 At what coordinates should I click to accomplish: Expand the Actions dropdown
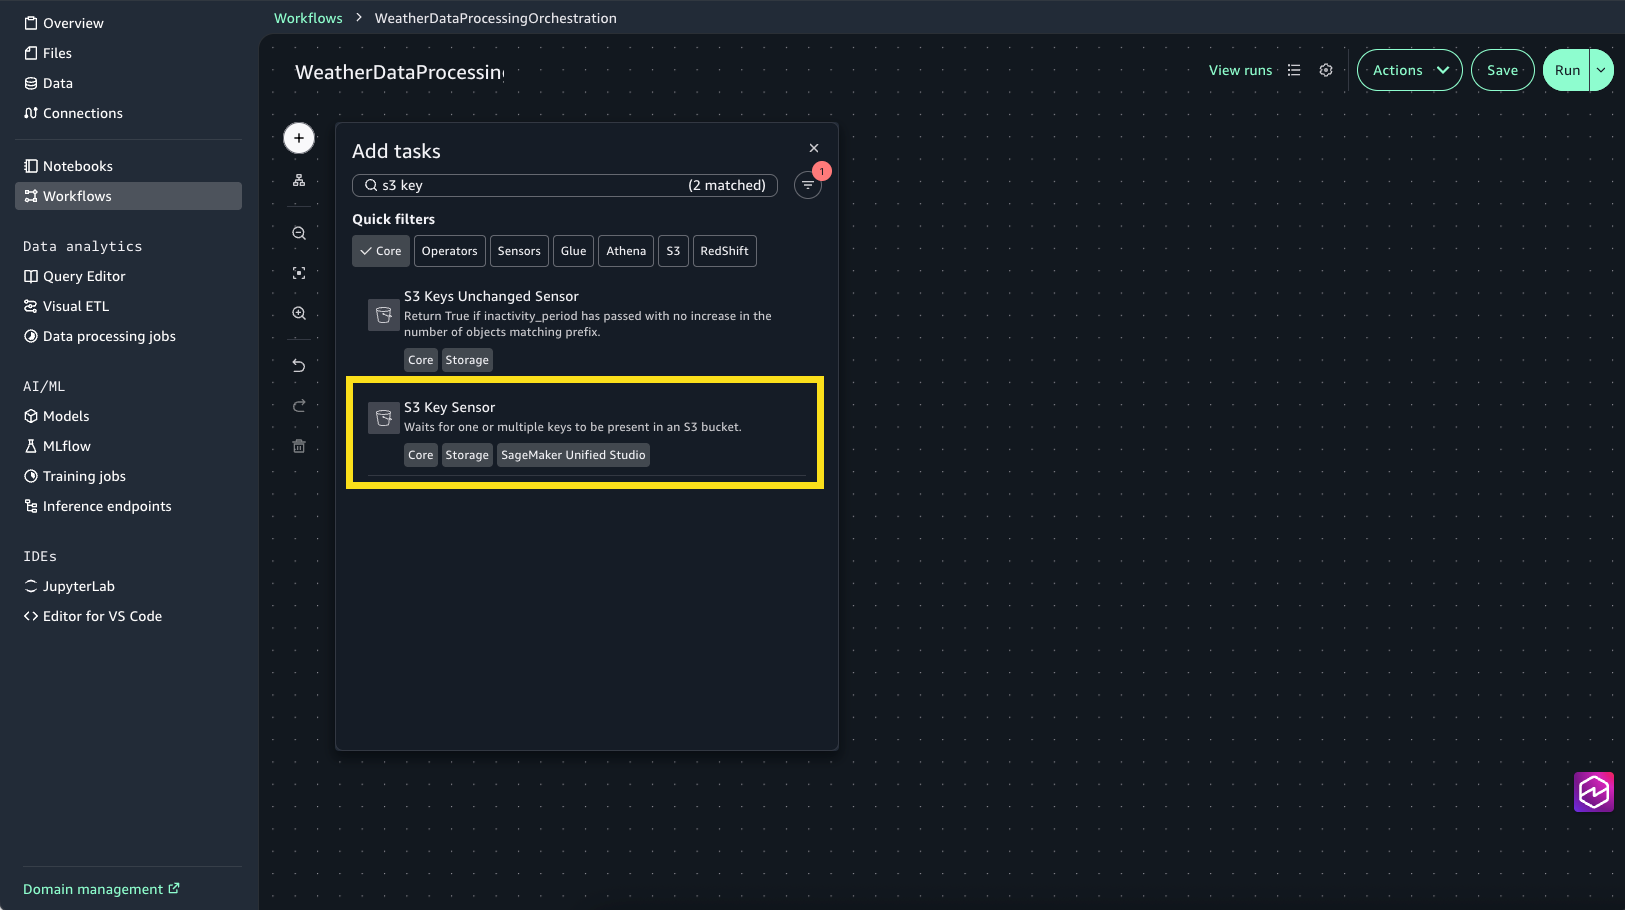coord(1409,70)
